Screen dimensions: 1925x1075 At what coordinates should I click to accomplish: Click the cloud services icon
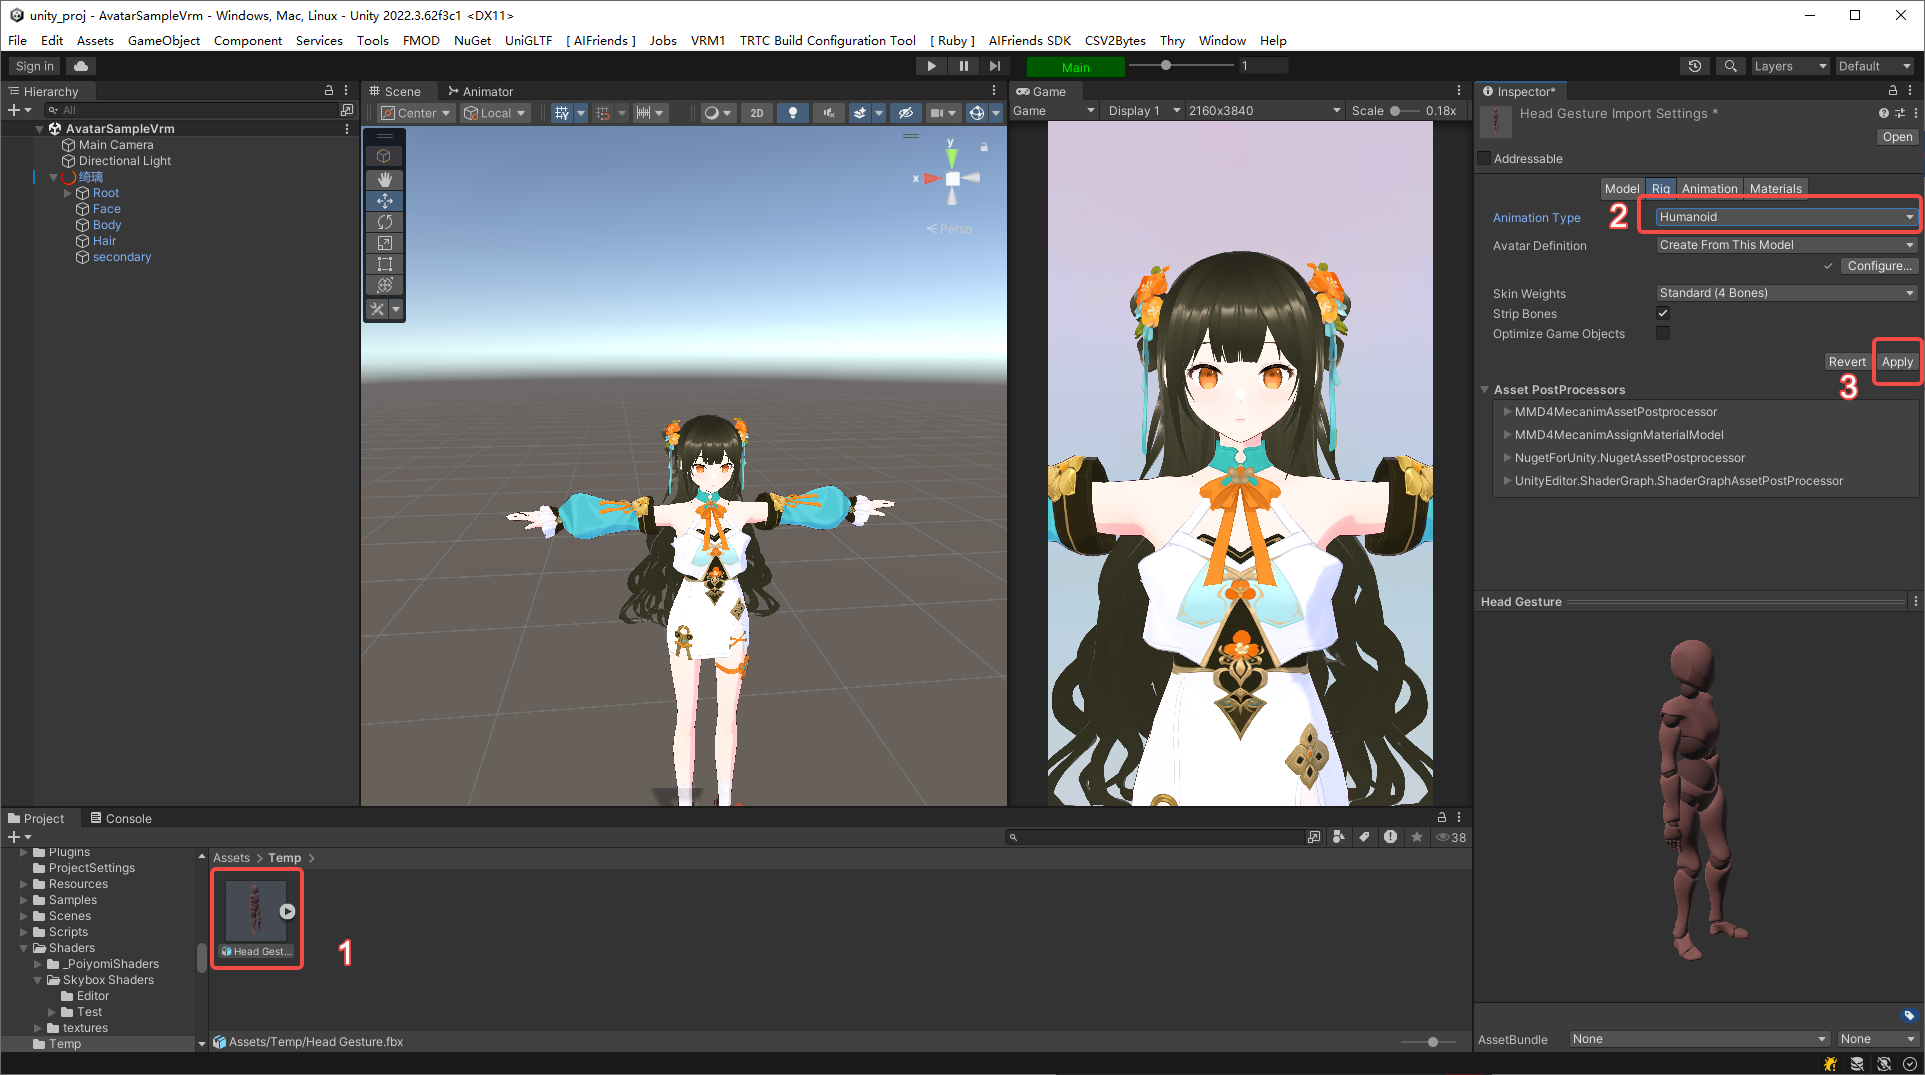point(81,66)
